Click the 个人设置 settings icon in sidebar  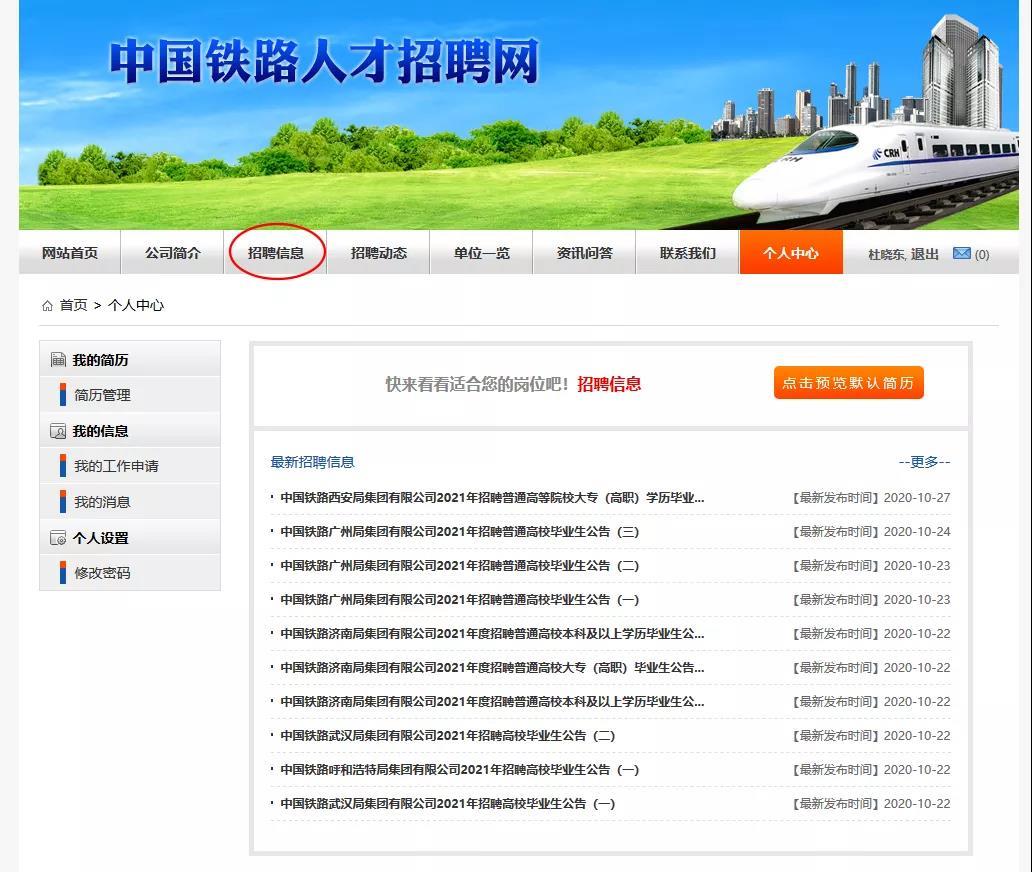58,538
